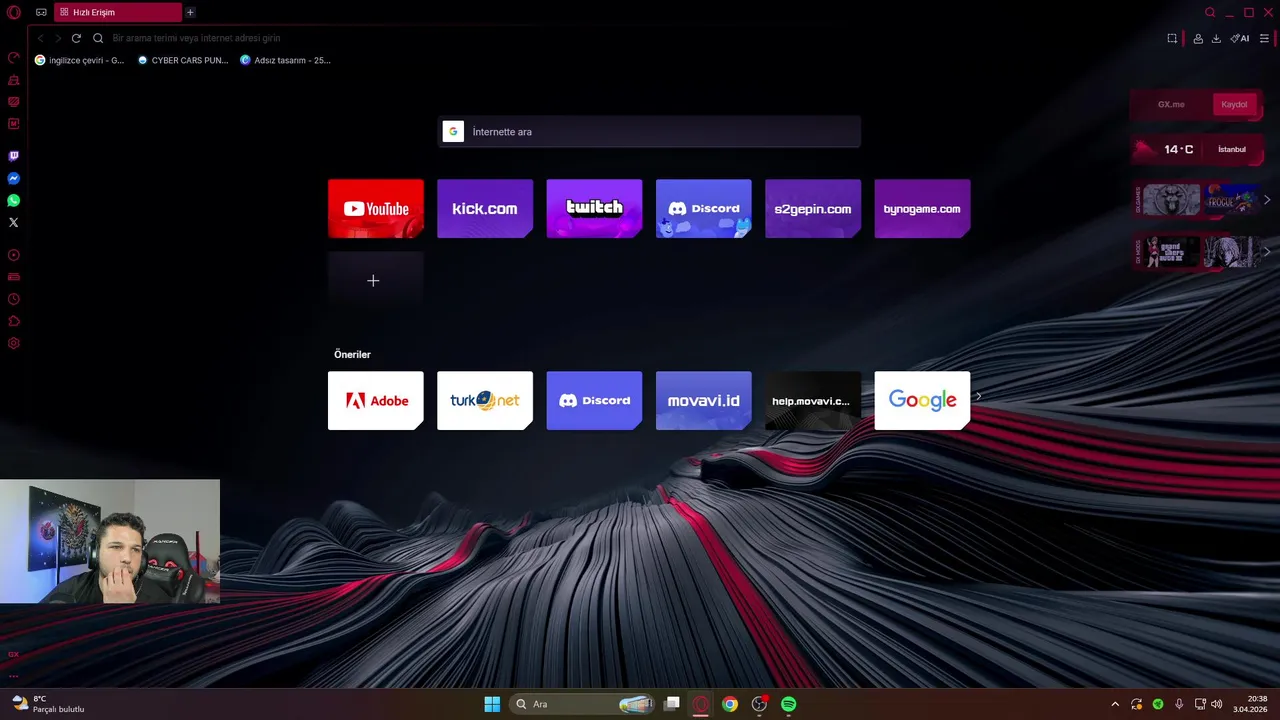Screen dimensions: 1280x720
Task: Open Messenger in the sidebar
Action: coord(14,178)
